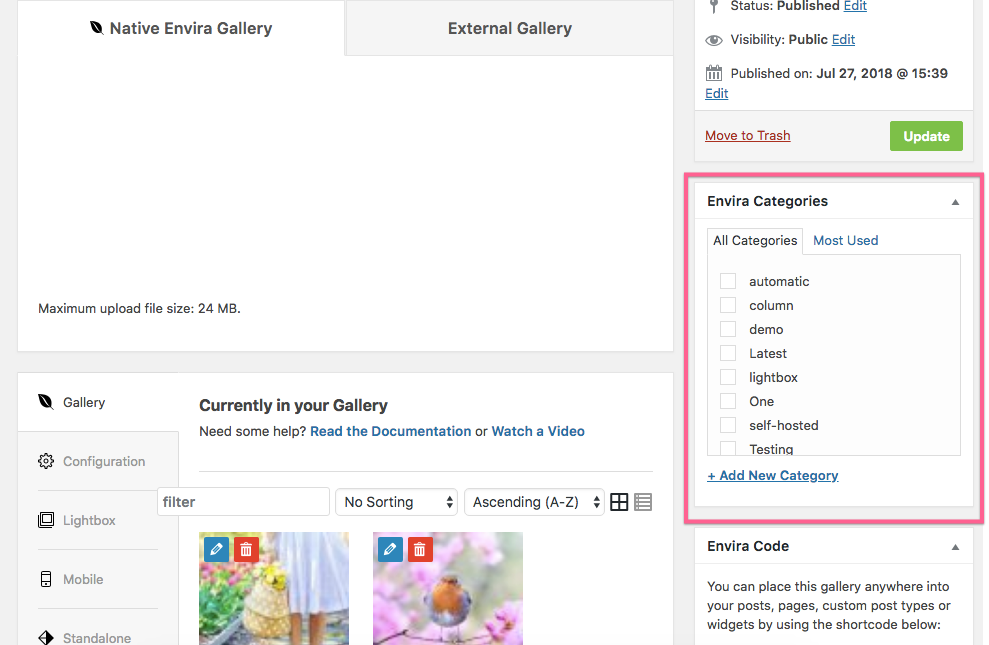Switch to grid view layout icon
This screenshot has height=645, width=989.
click(619, 502)
